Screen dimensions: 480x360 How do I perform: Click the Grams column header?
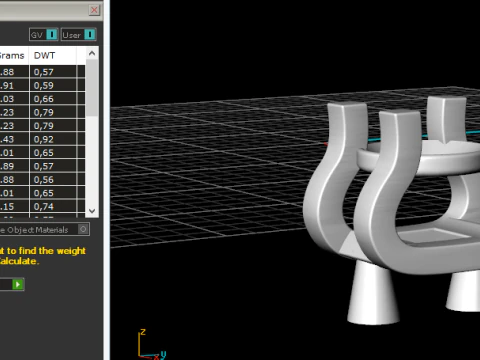pos(14,55)
